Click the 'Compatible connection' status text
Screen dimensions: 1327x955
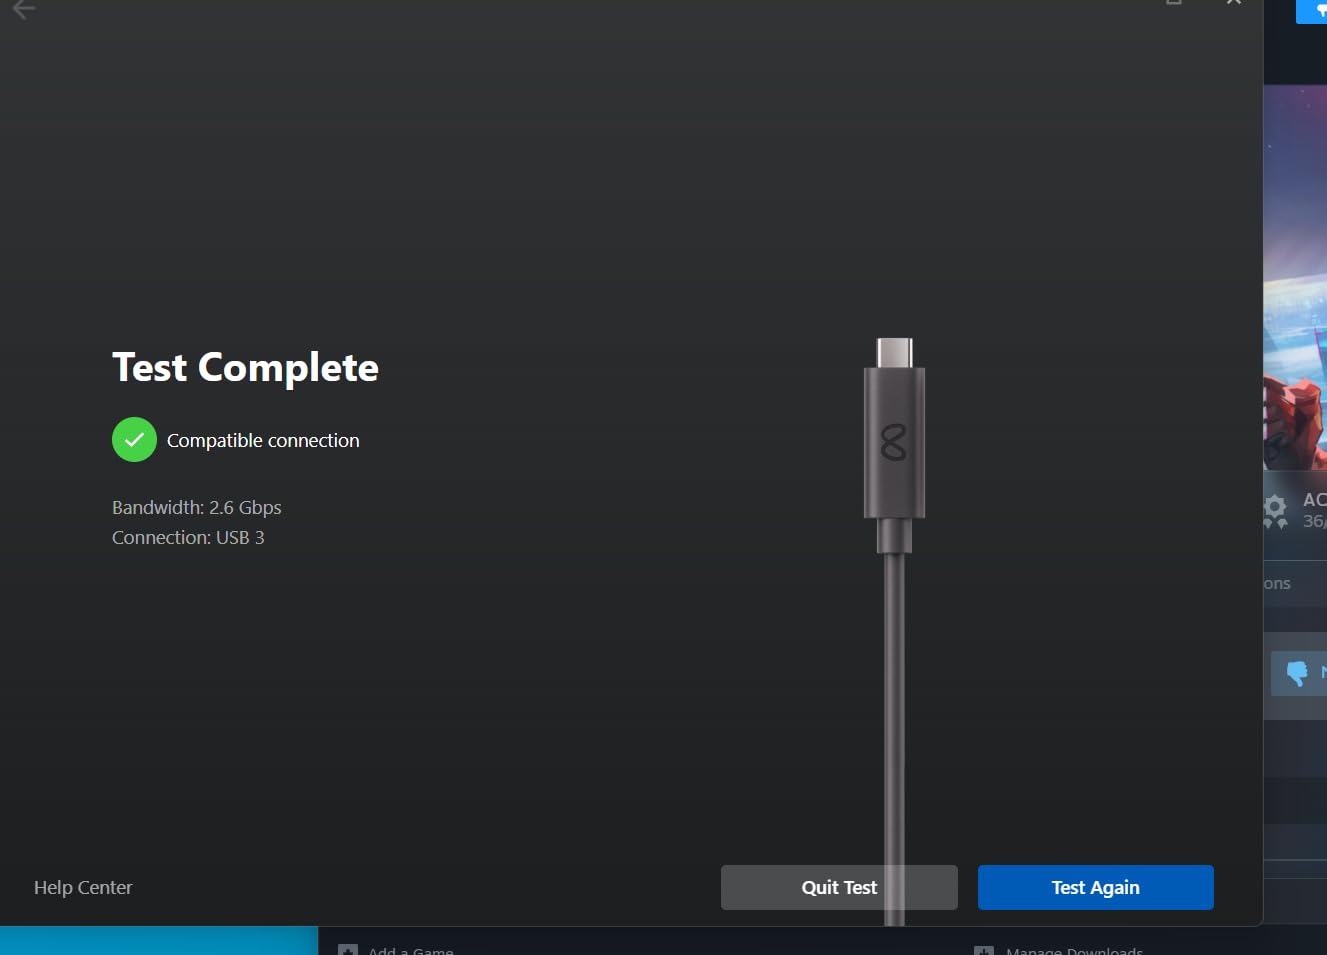click(x=263, y=441)
